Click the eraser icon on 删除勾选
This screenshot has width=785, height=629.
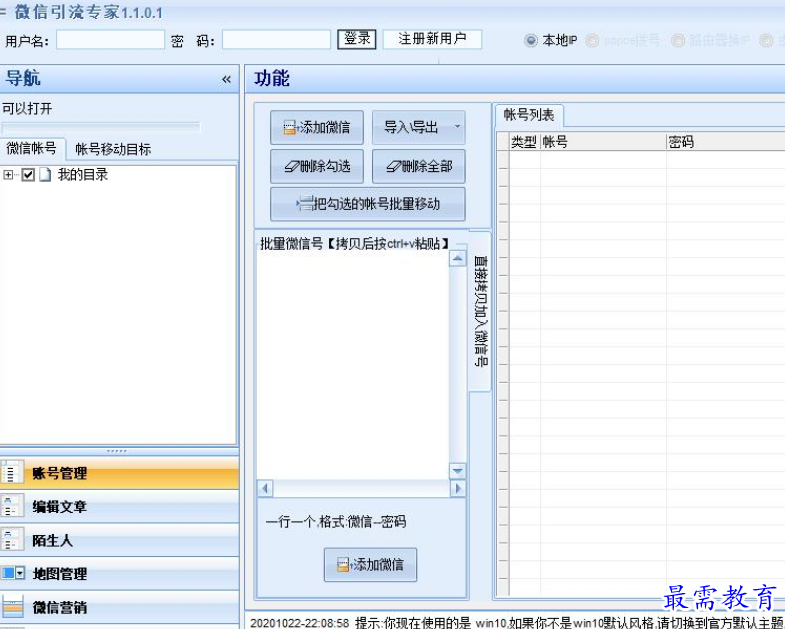[292, 166]
